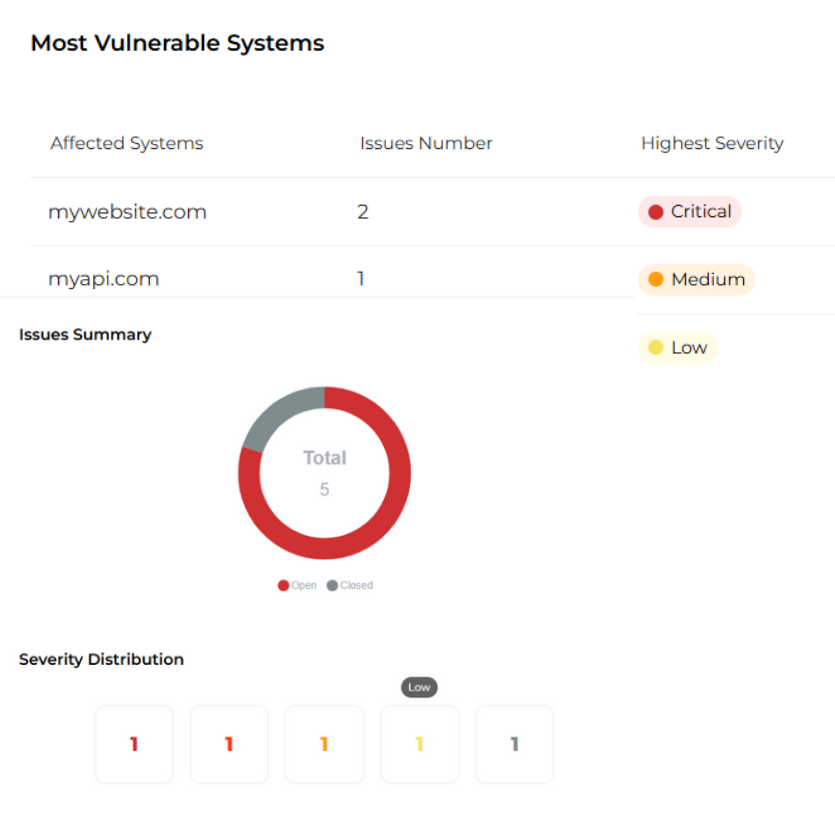Select the second red severity distribution card

tap(229, 744)
